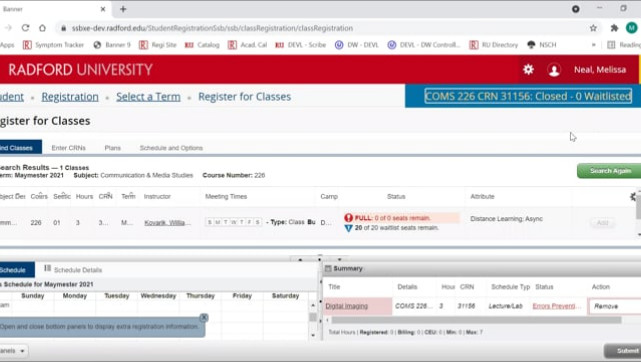The width and height of the screenshot is (641, 362).
Task: Click the 31156 CRN cell in Summary
Action: [x=466, y=306]
